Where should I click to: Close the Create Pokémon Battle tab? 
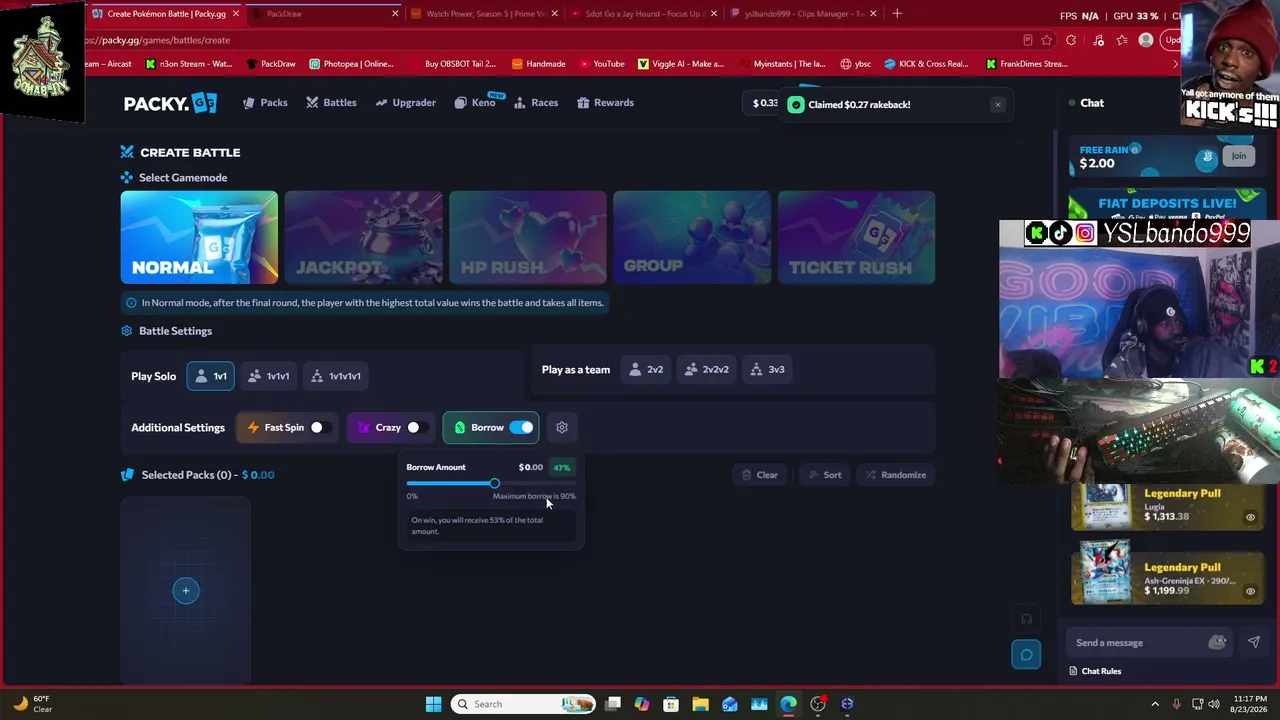pyautogui.click(x=236, y=14)
